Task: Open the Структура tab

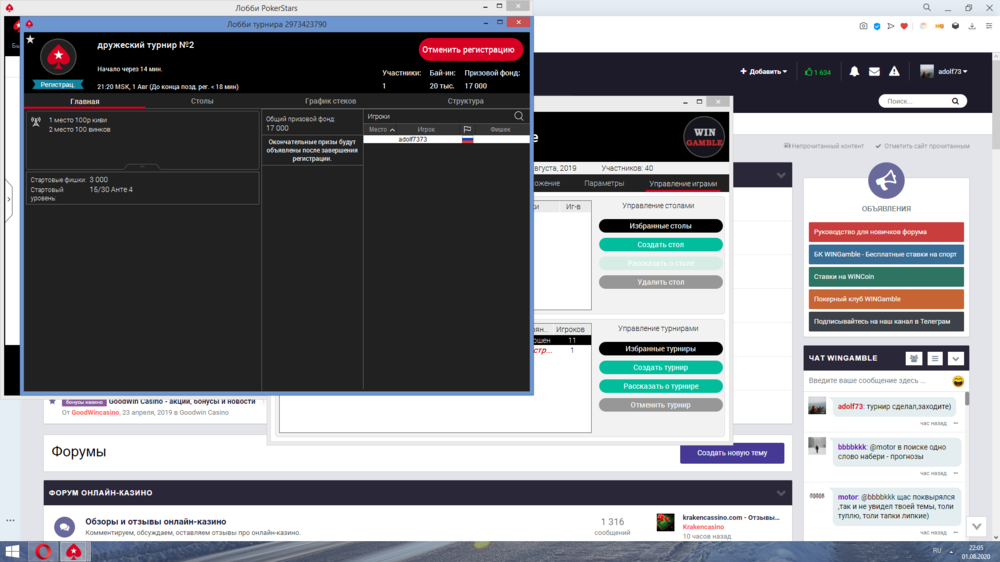Action: click(466, 101)
